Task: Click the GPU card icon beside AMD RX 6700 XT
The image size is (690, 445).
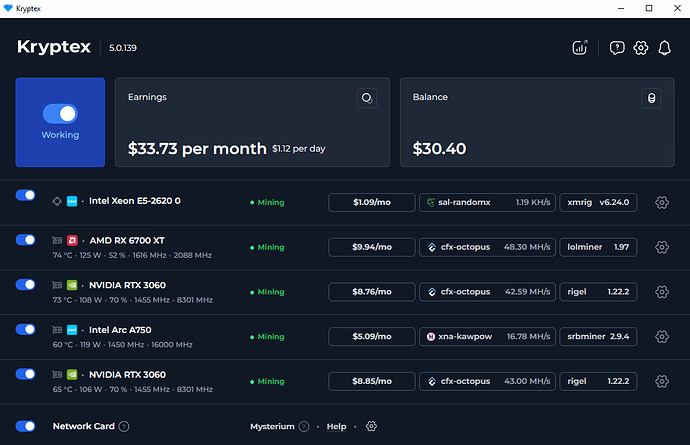Action: [x=57, y=240]
